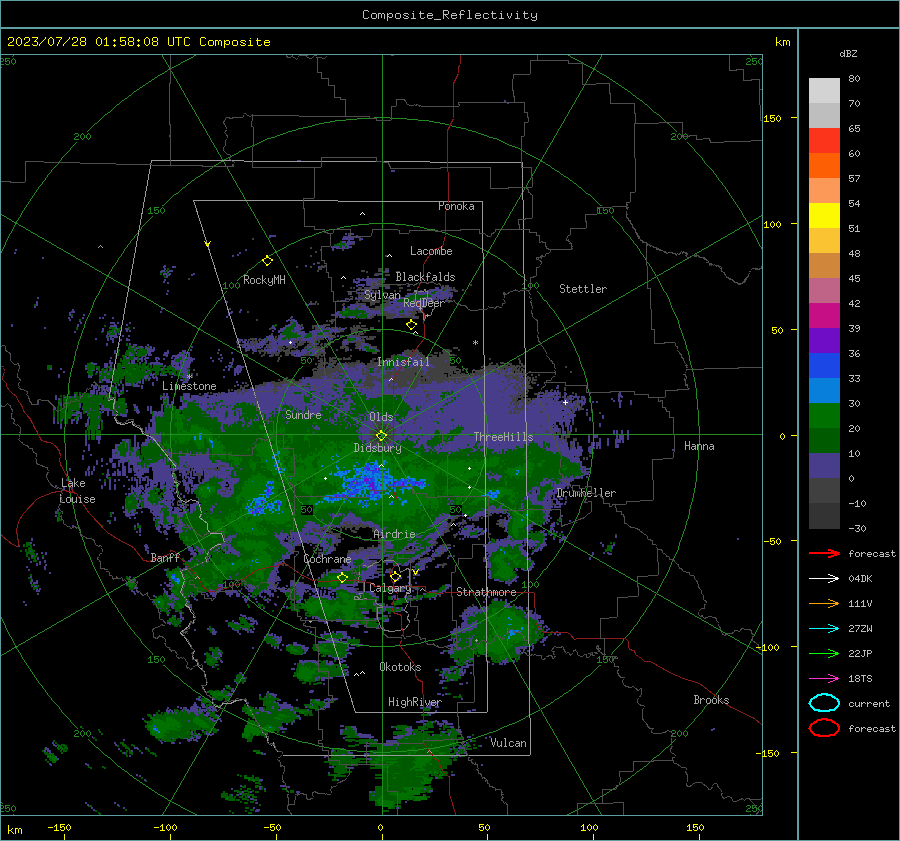This screenshot has width=900, height=841.
Task: Click the Strathmore town label
Action: click(486, 592)
